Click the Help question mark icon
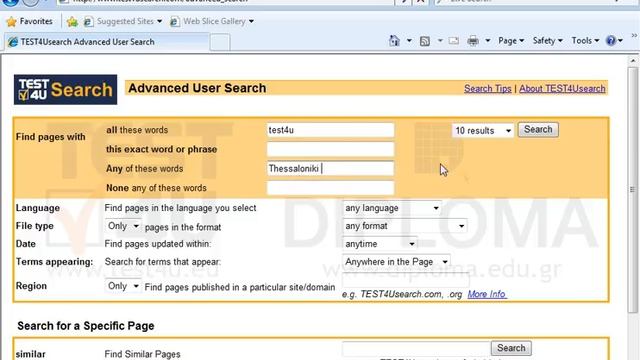Viewport: 640px width, 360px height. coord(611,41)
